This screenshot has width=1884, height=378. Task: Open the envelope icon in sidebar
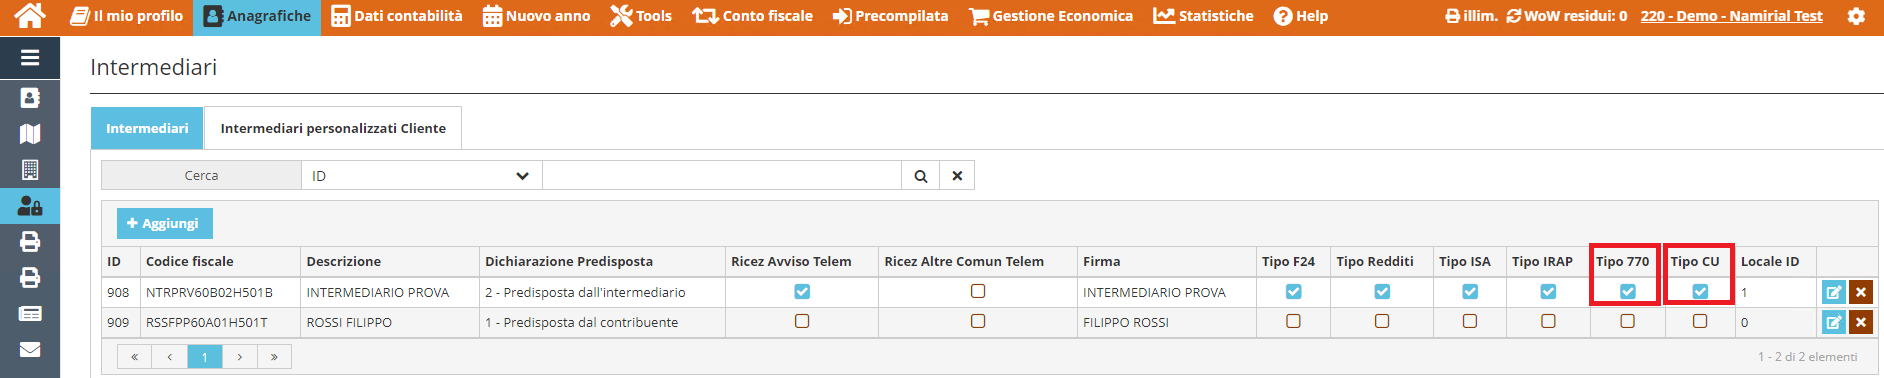[x=30, y=350]
